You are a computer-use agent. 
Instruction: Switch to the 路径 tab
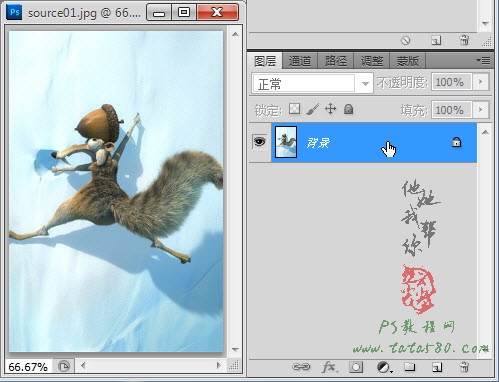click(x=336, y=61)
